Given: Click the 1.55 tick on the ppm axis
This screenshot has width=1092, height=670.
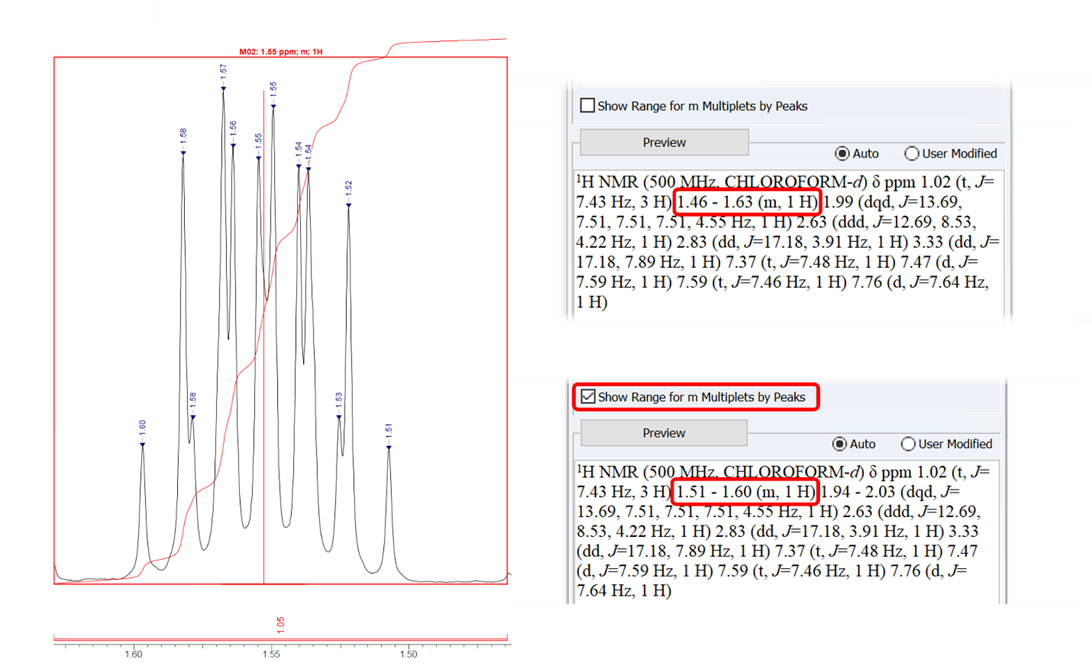Looking at the screenshot, I should [270, 656].
